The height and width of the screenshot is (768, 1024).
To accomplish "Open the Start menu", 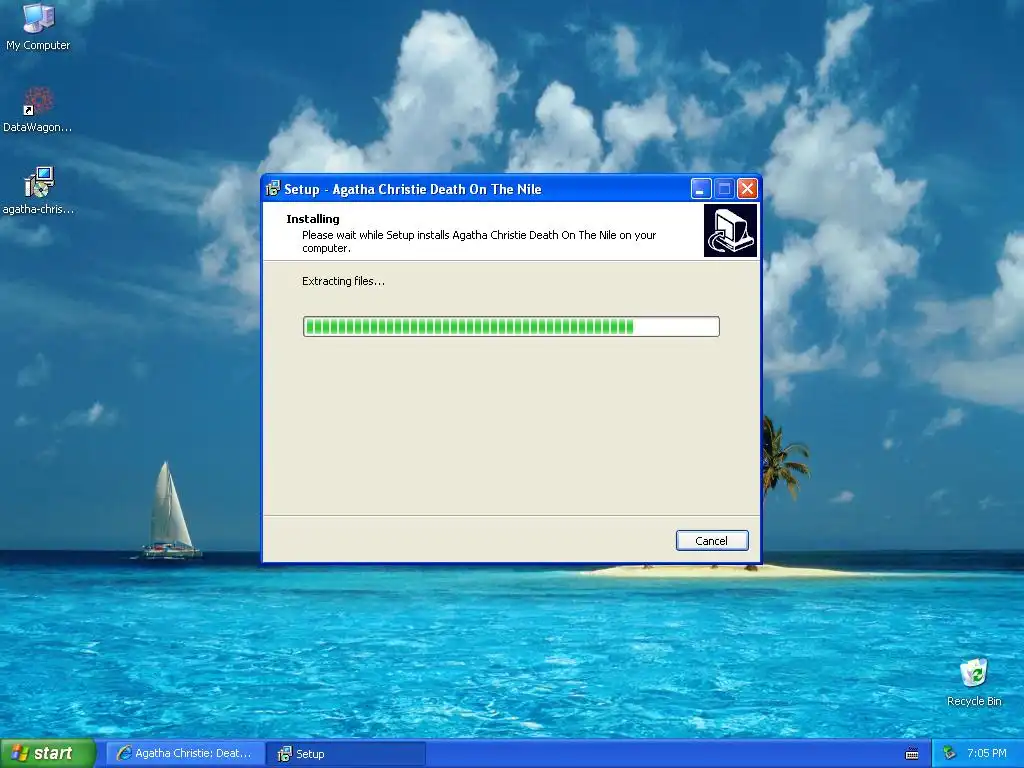I will pos(47,754).
